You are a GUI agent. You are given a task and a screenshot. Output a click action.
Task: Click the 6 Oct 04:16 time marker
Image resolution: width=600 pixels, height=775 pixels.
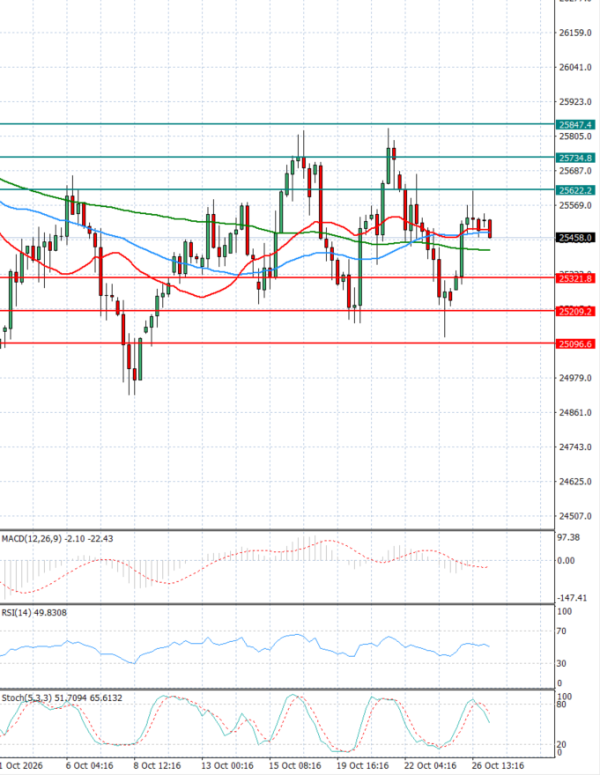coord(89,766)
